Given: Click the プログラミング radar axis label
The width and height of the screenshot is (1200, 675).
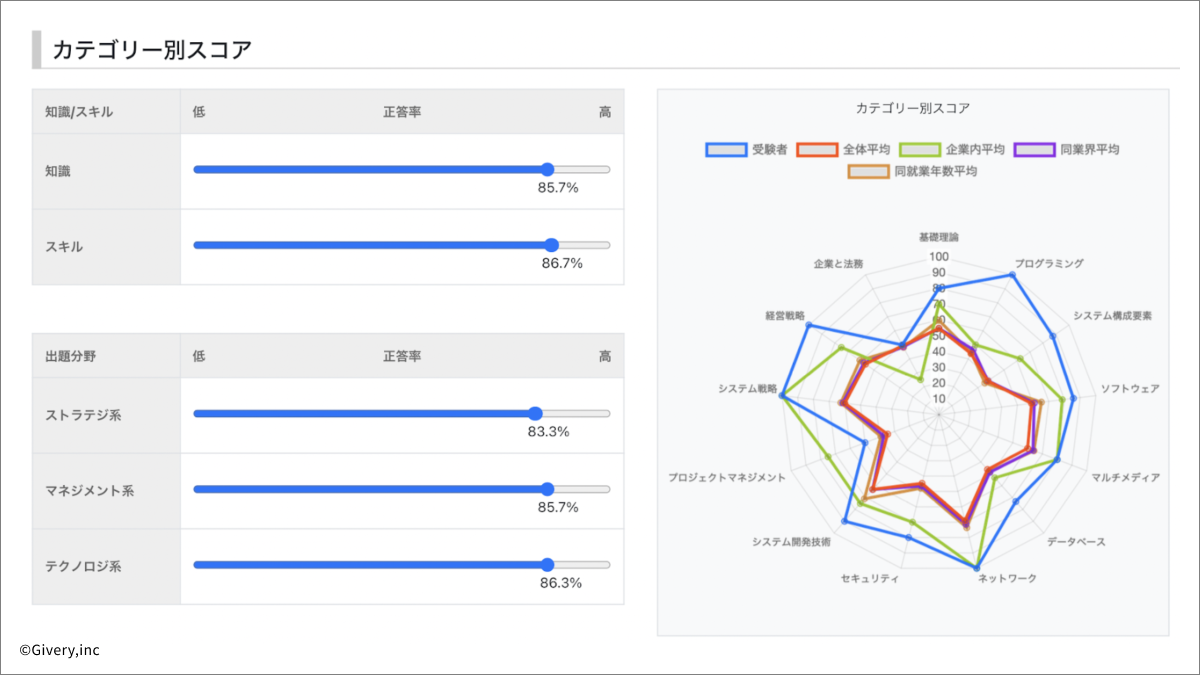Looking at the screenshot, I should 1048,264.
